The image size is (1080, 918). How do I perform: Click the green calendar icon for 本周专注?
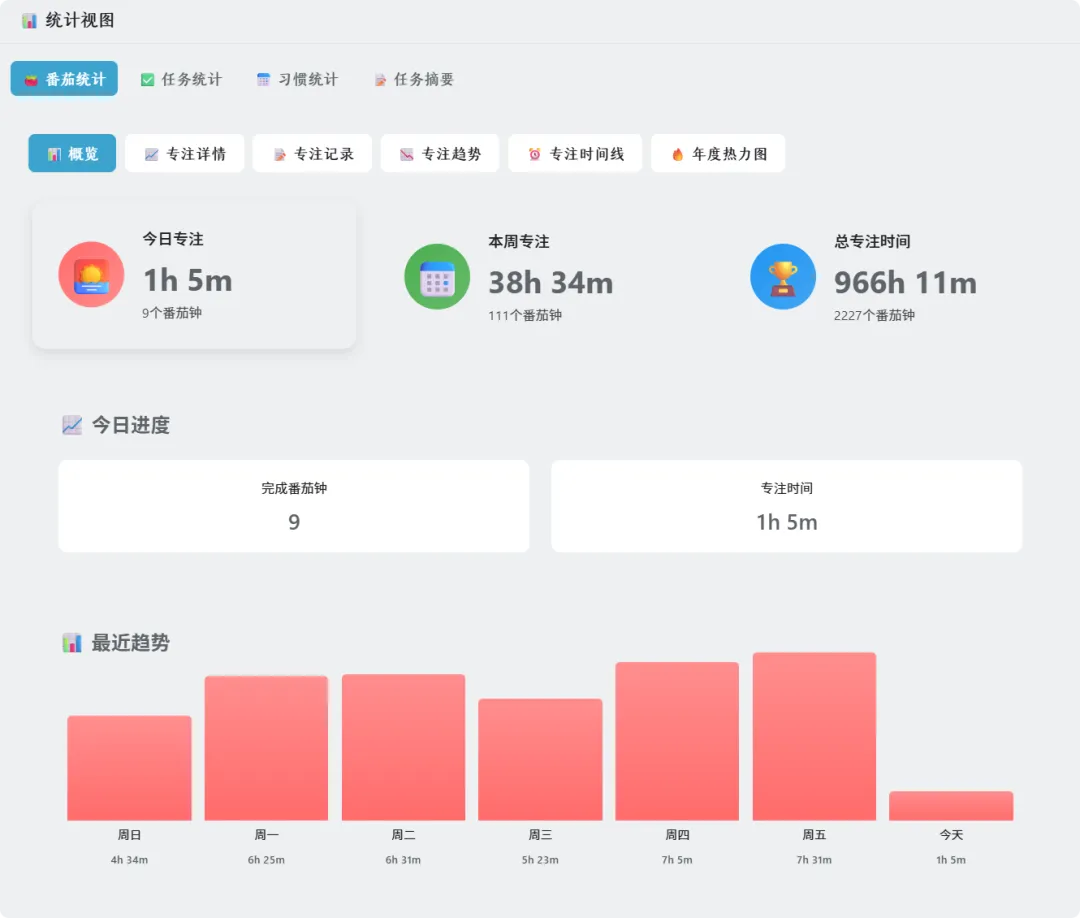pyautogui.click(x=437, y=277)
